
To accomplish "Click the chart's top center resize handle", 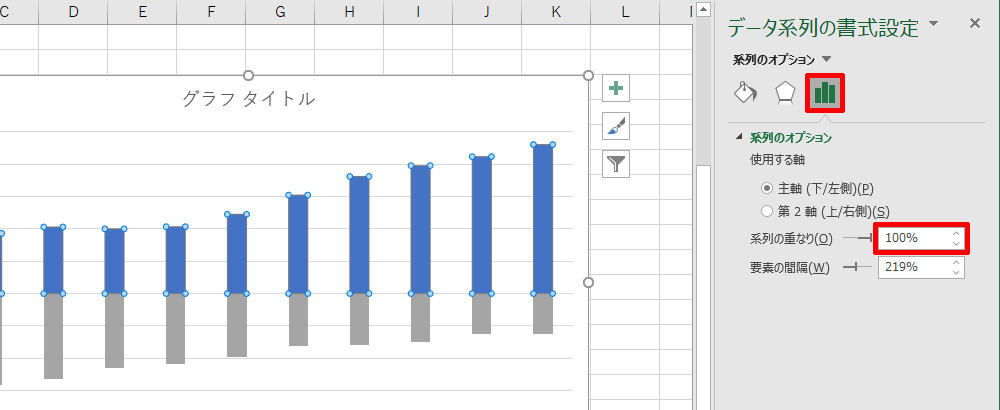I will coord(249,75).
